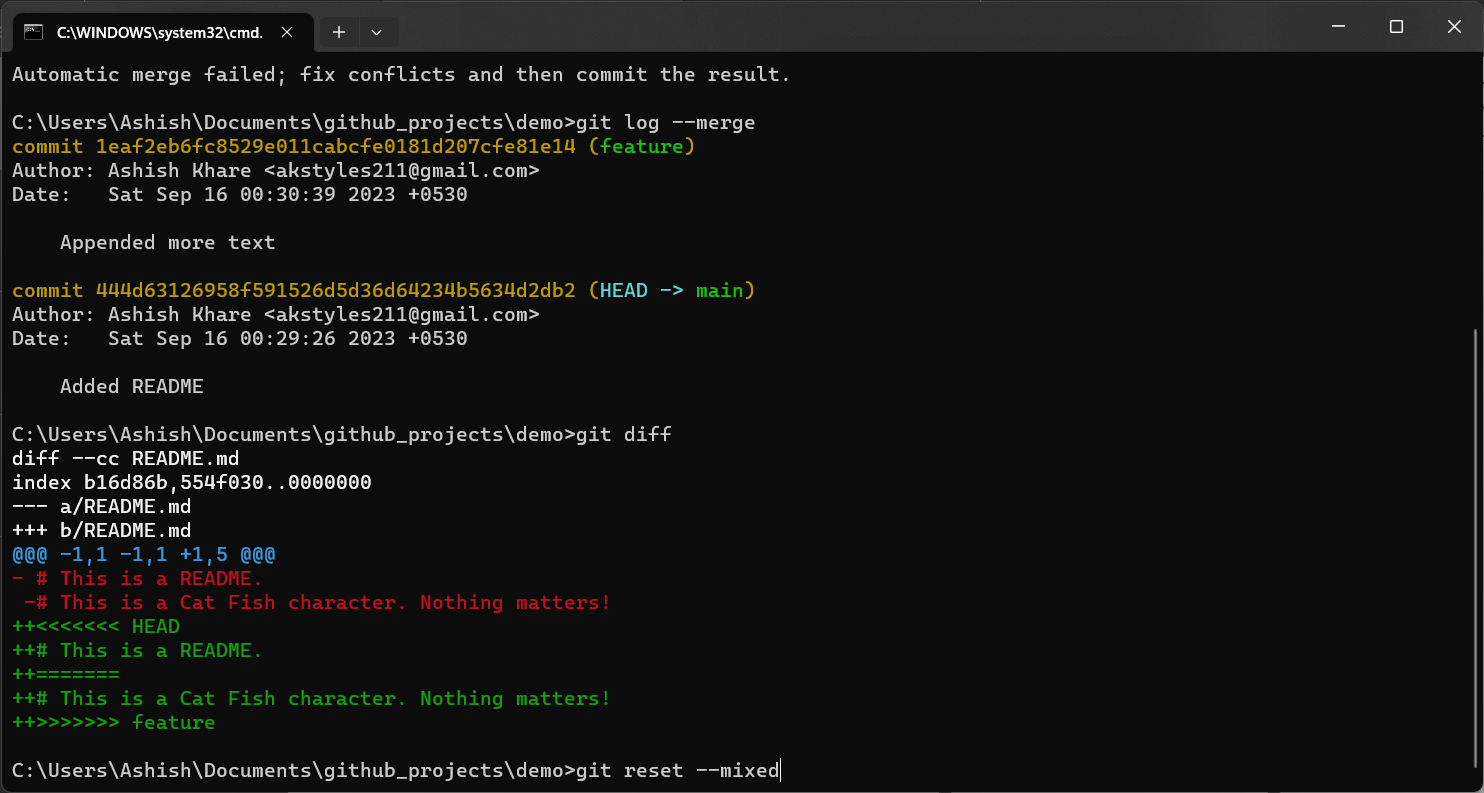This screenshot has width=1484, height=793.
Task: Click the maximize square icon
Action: [1396, 26]
